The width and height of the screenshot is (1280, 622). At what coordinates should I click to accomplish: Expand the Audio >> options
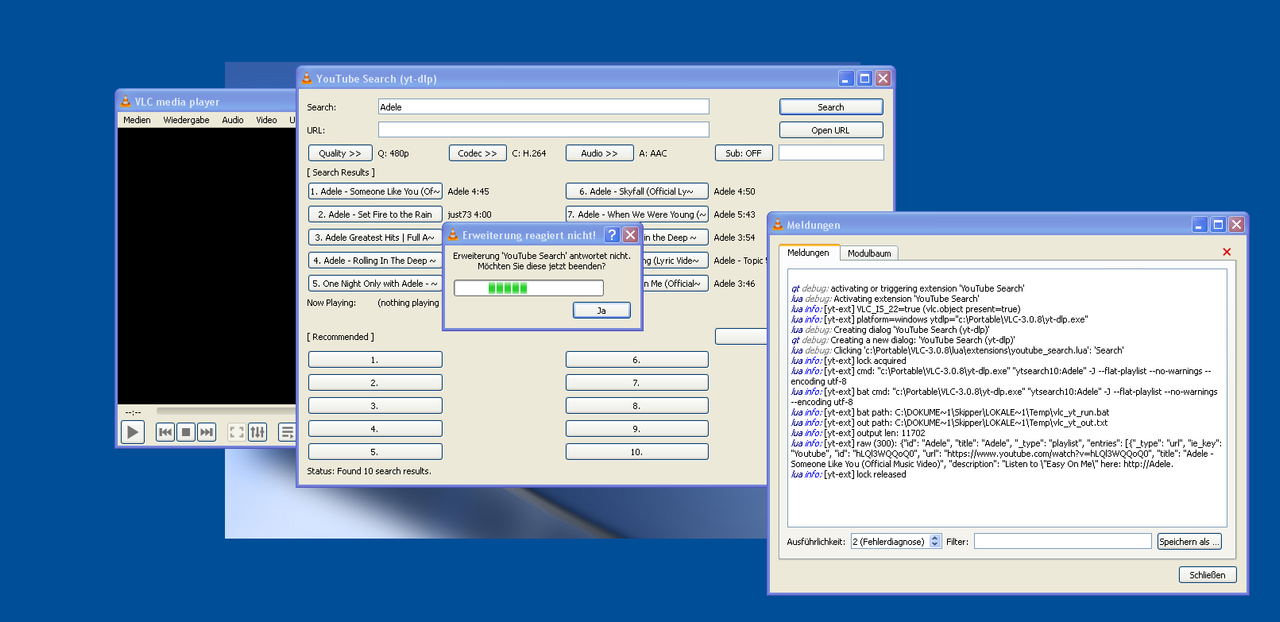tap(599, 153)
